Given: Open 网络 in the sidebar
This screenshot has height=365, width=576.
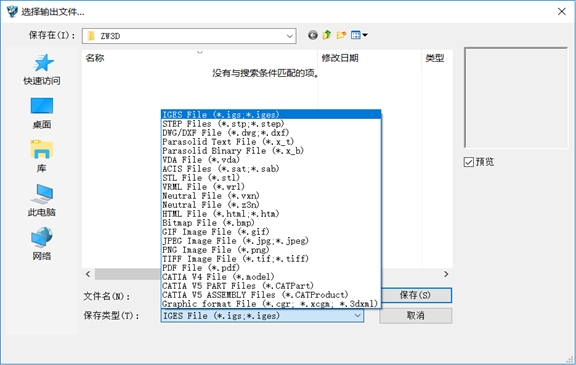Looking at the screenshot, I should coord(42,244).
